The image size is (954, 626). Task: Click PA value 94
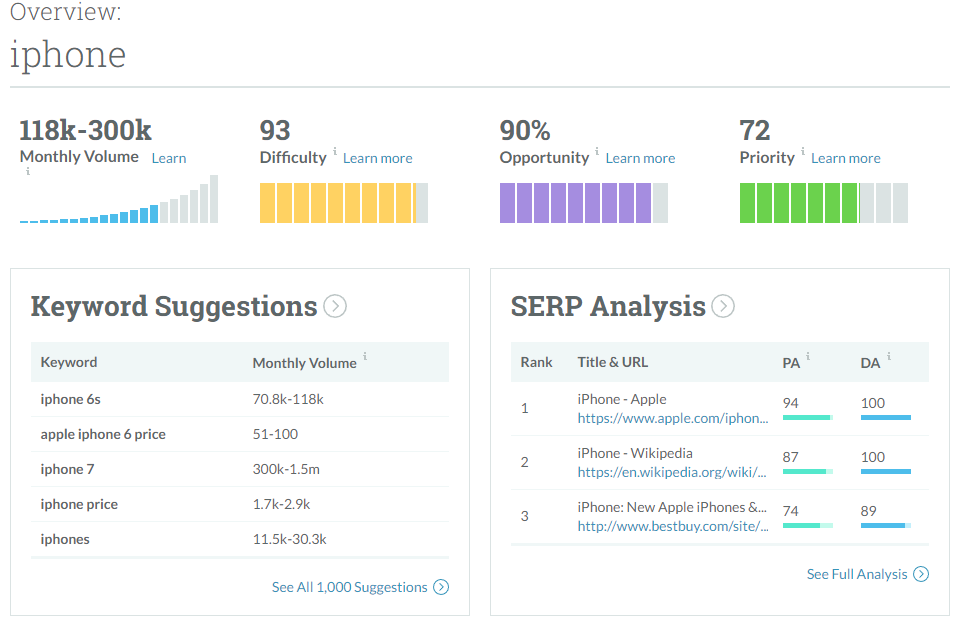[x=790, y=403]
